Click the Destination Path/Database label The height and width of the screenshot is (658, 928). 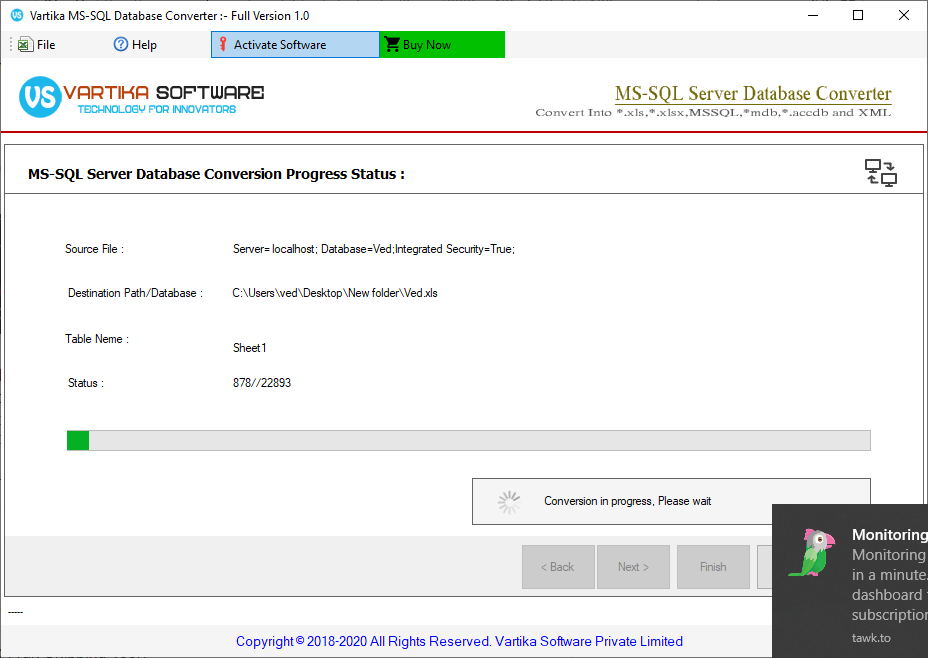[x=136, y=293]
